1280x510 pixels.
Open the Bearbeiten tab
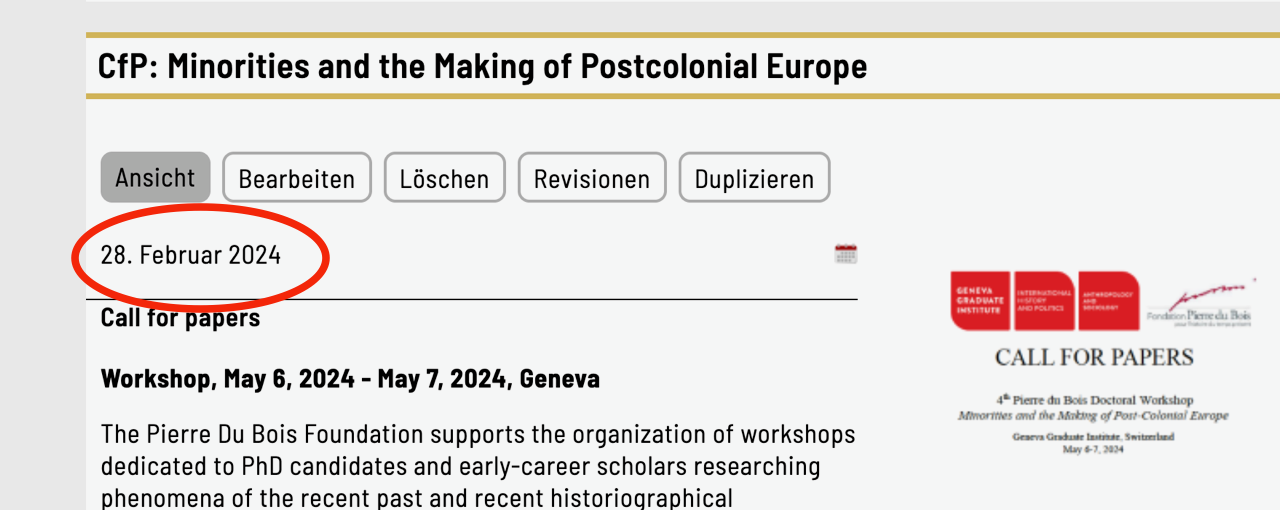click(x=296, y=179)
